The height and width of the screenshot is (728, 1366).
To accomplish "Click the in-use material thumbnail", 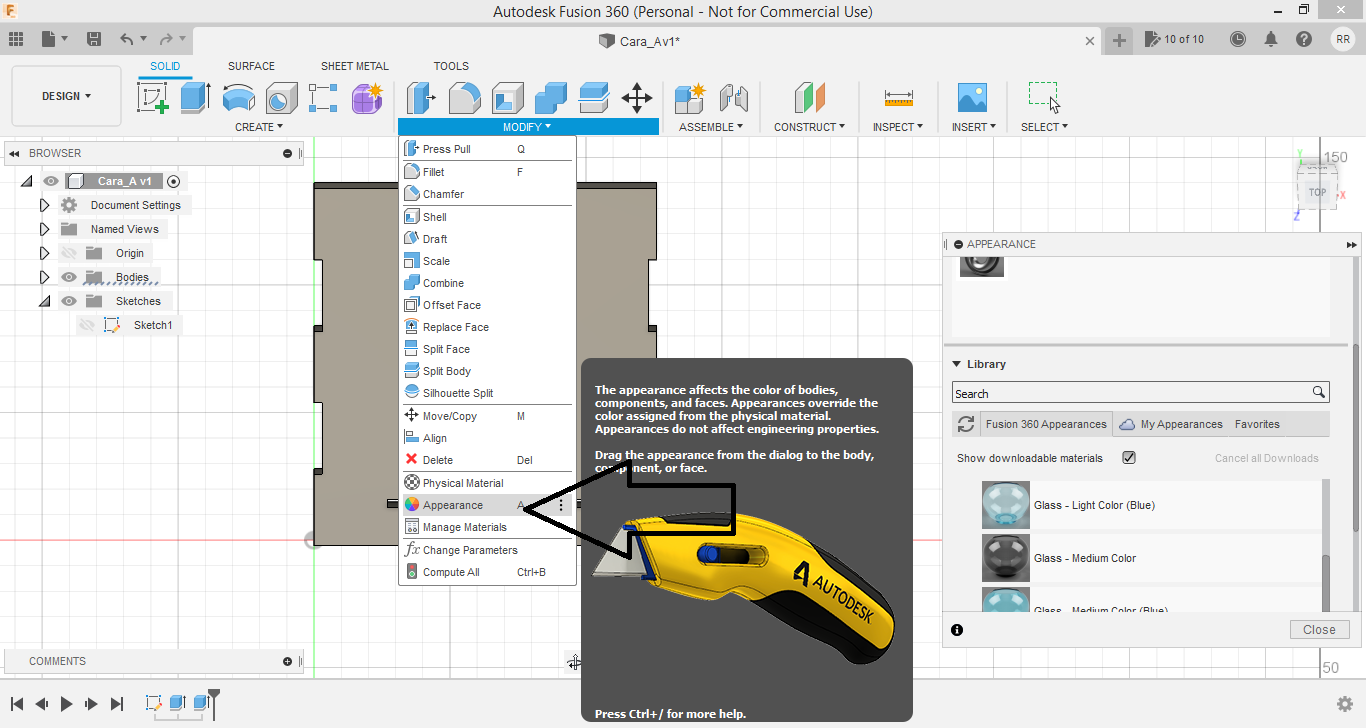I will 981,265.
